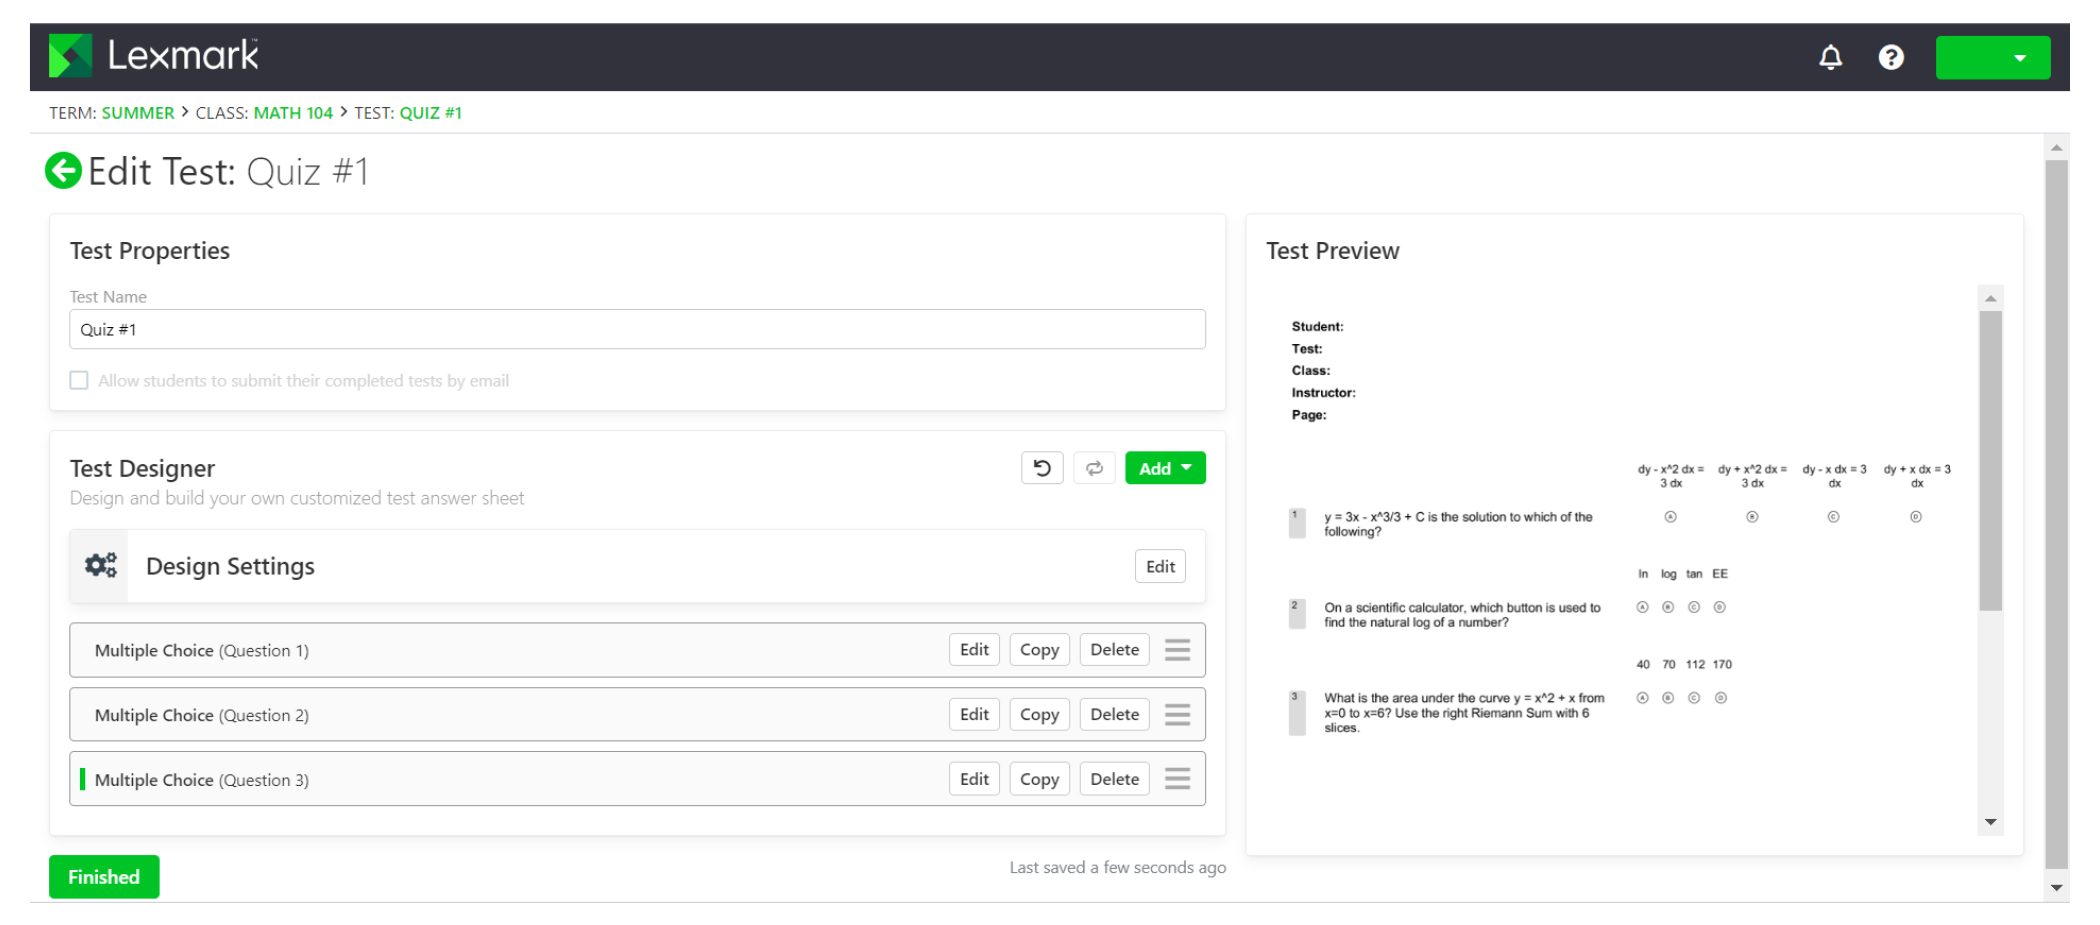Select the Multiple Choice (Question 2) row
The height and width of the screenshot is (925, 2100).
click(637, 714)
